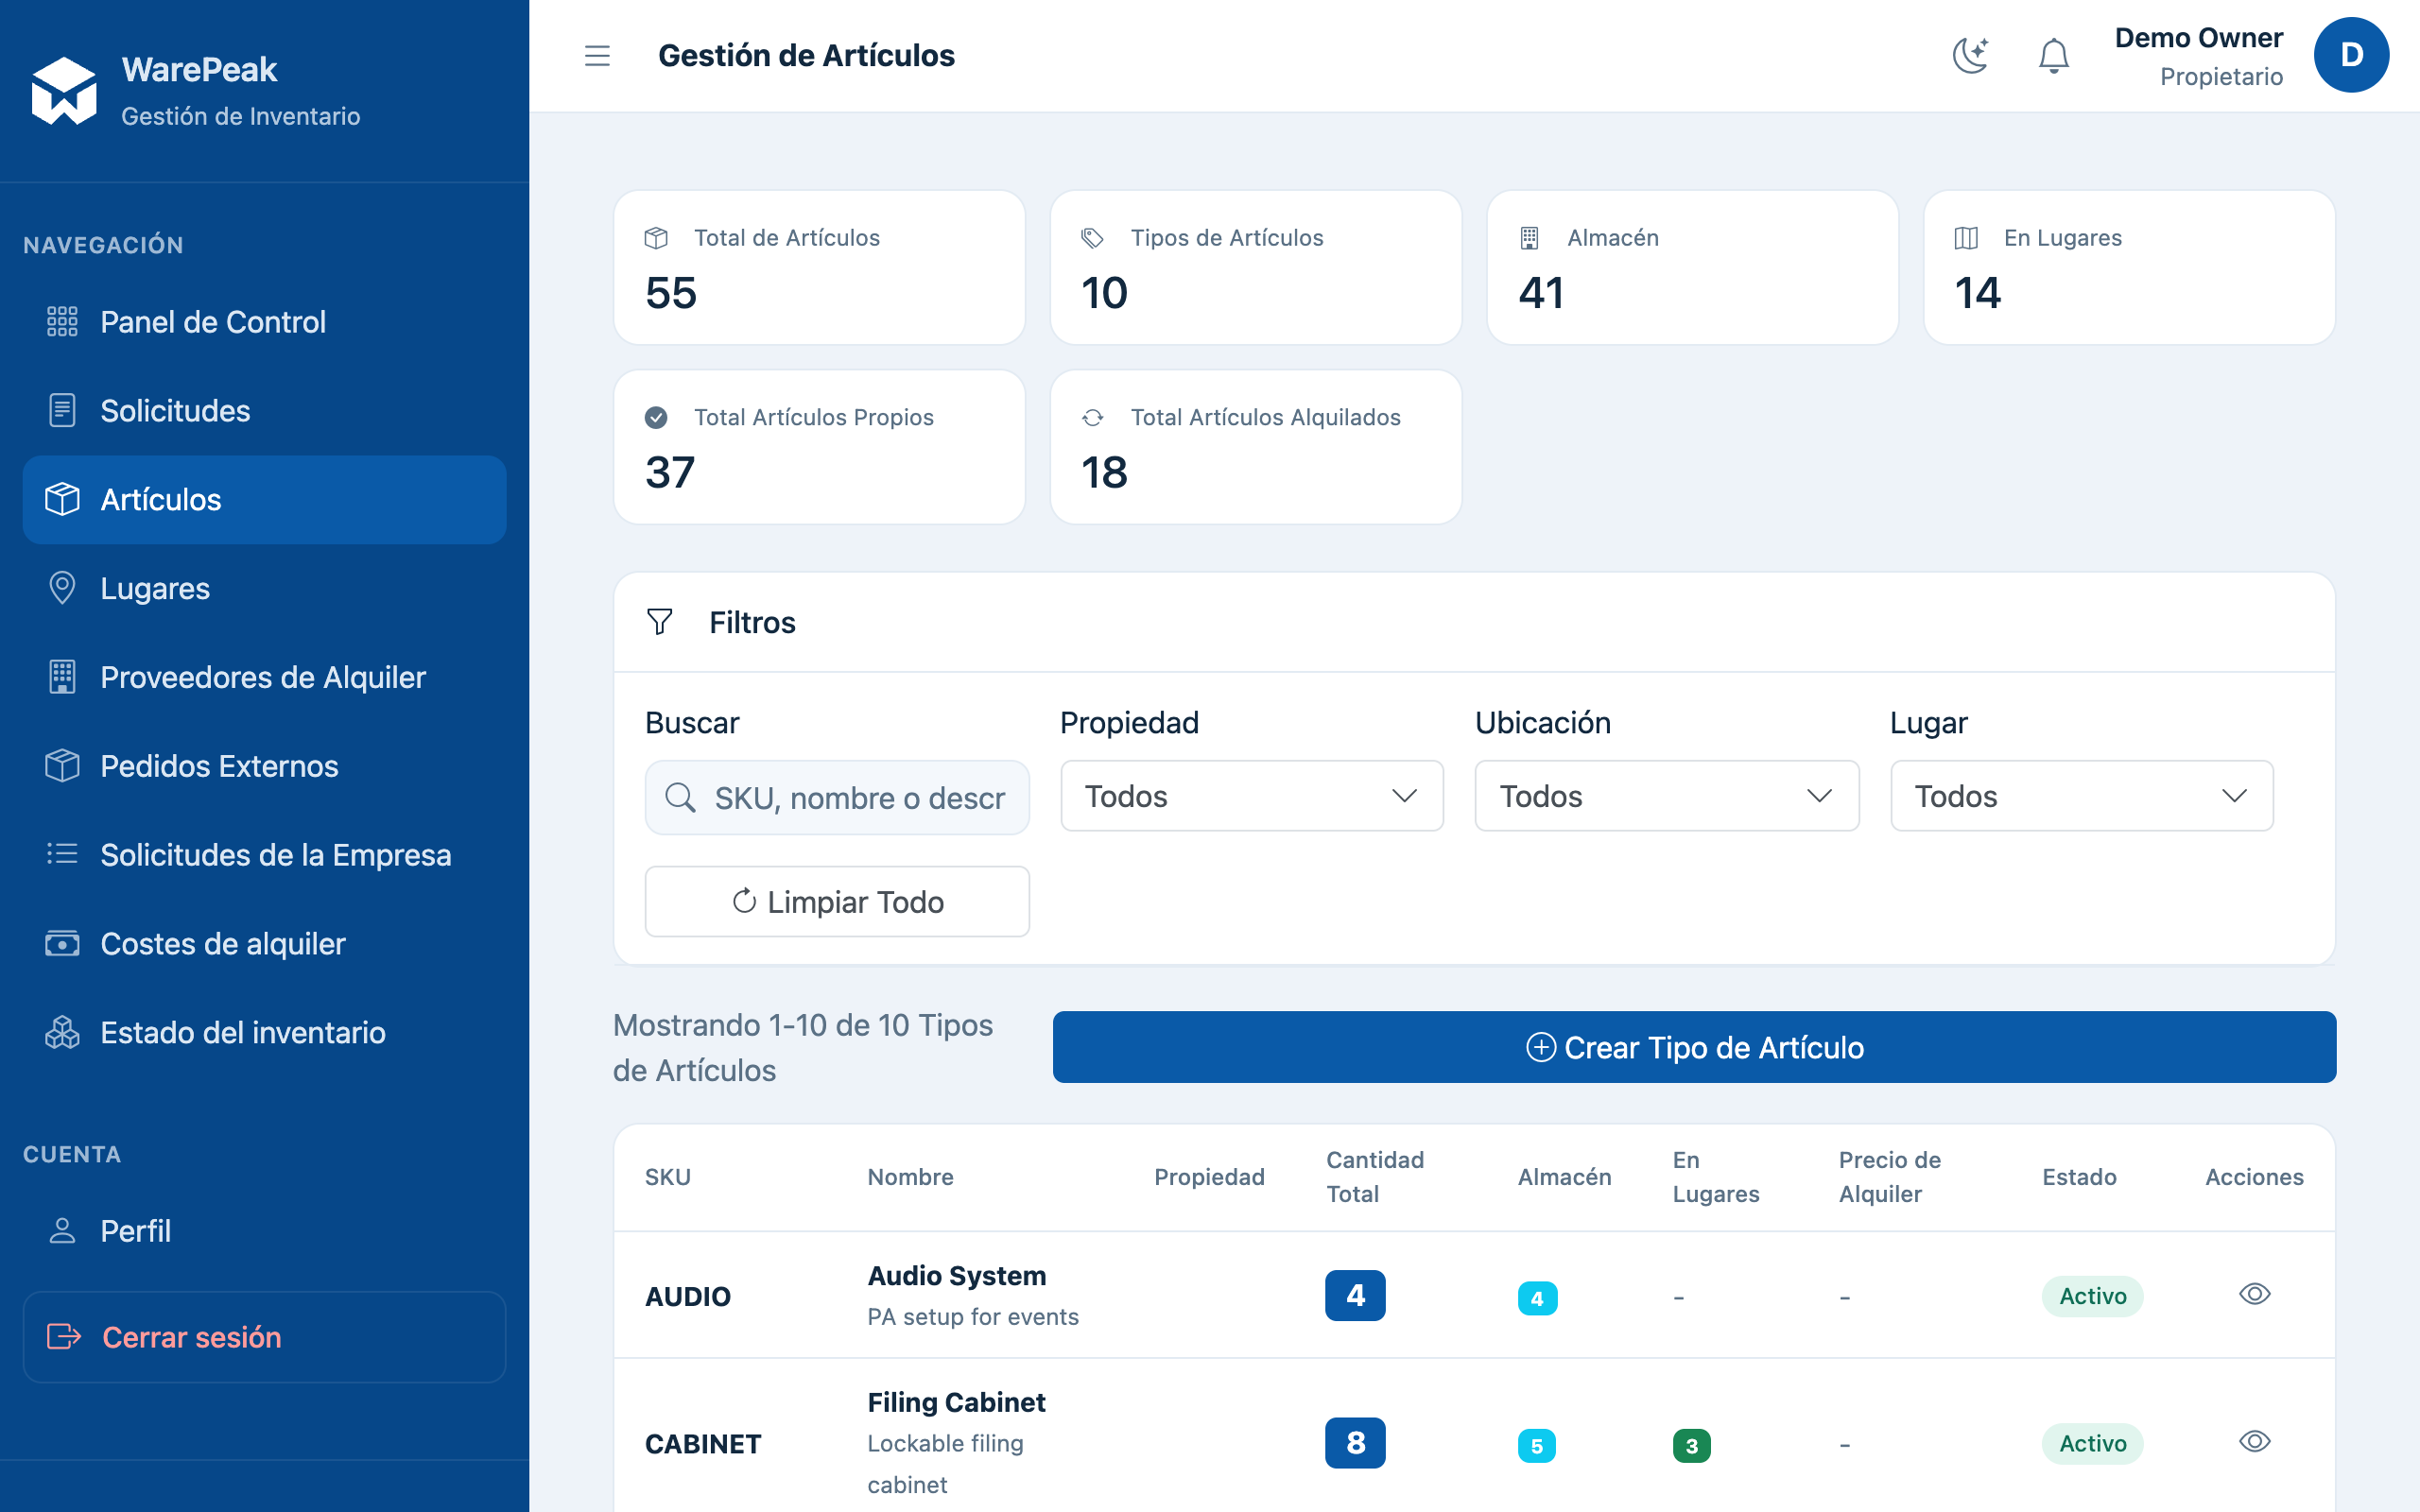Click Limpiar Todo to reset filters

coord(837,902)
